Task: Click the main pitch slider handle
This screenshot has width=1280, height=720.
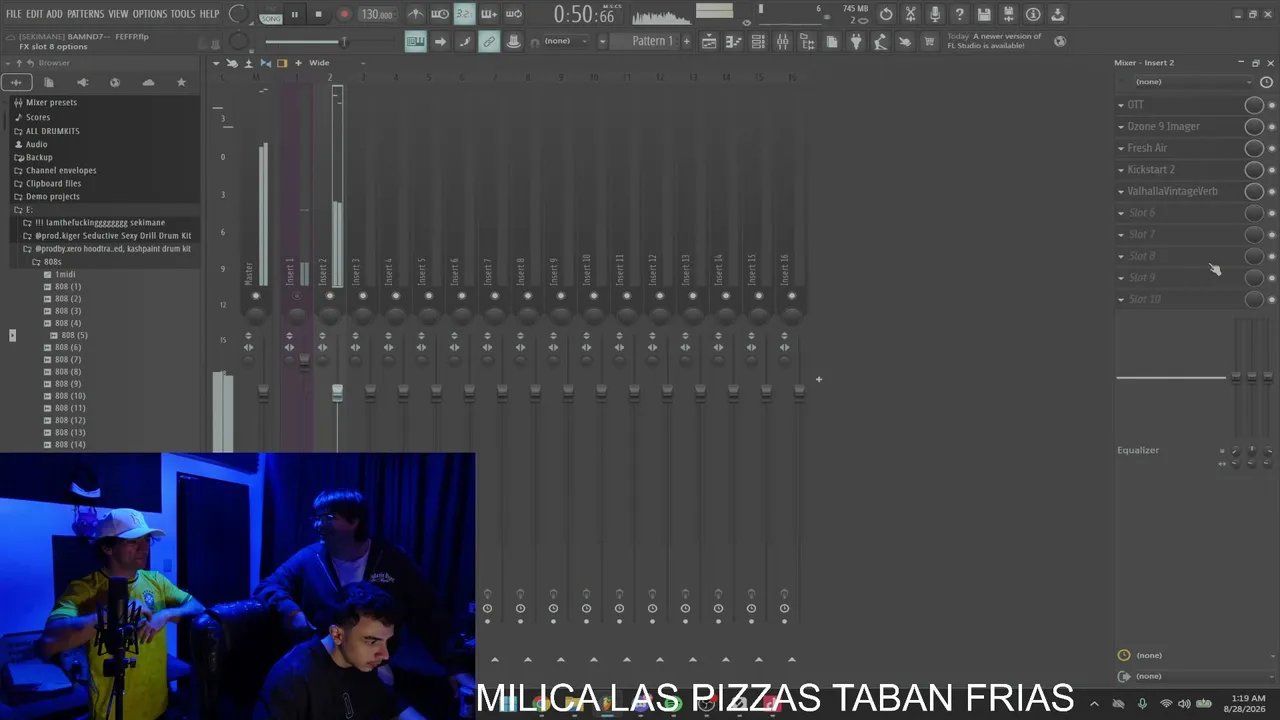Action: 343,41
